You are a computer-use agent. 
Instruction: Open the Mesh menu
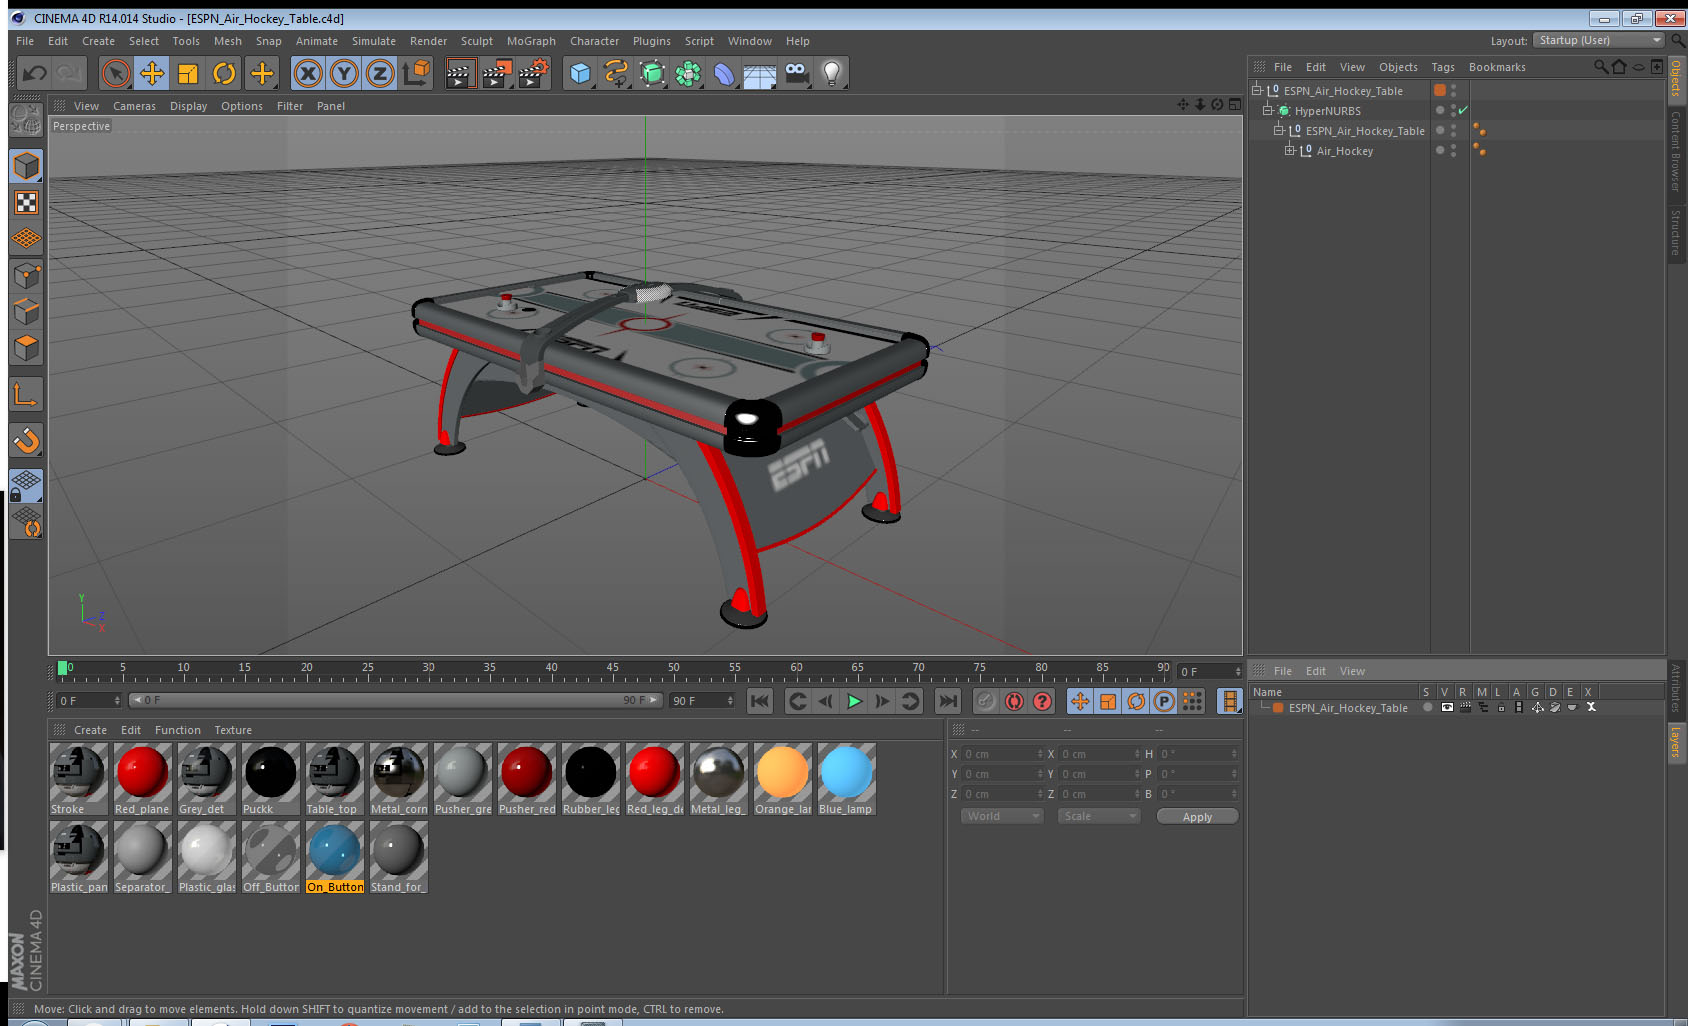pos(227,41)
